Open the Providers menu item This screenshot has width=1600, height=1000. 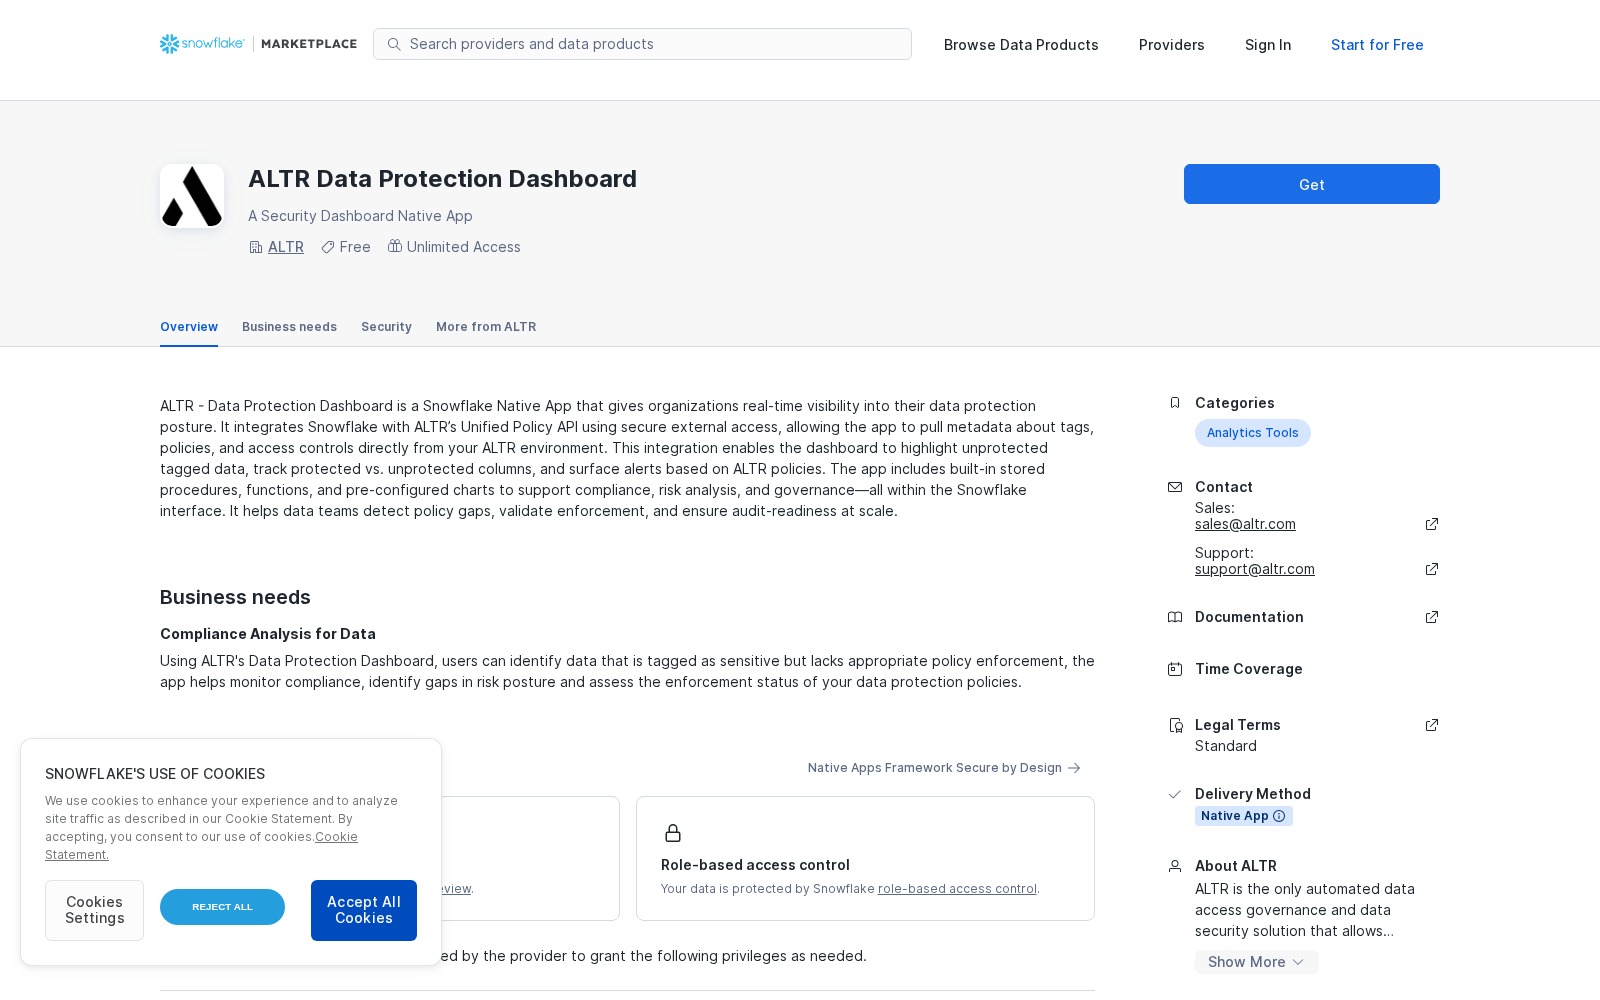point(1171,45)
